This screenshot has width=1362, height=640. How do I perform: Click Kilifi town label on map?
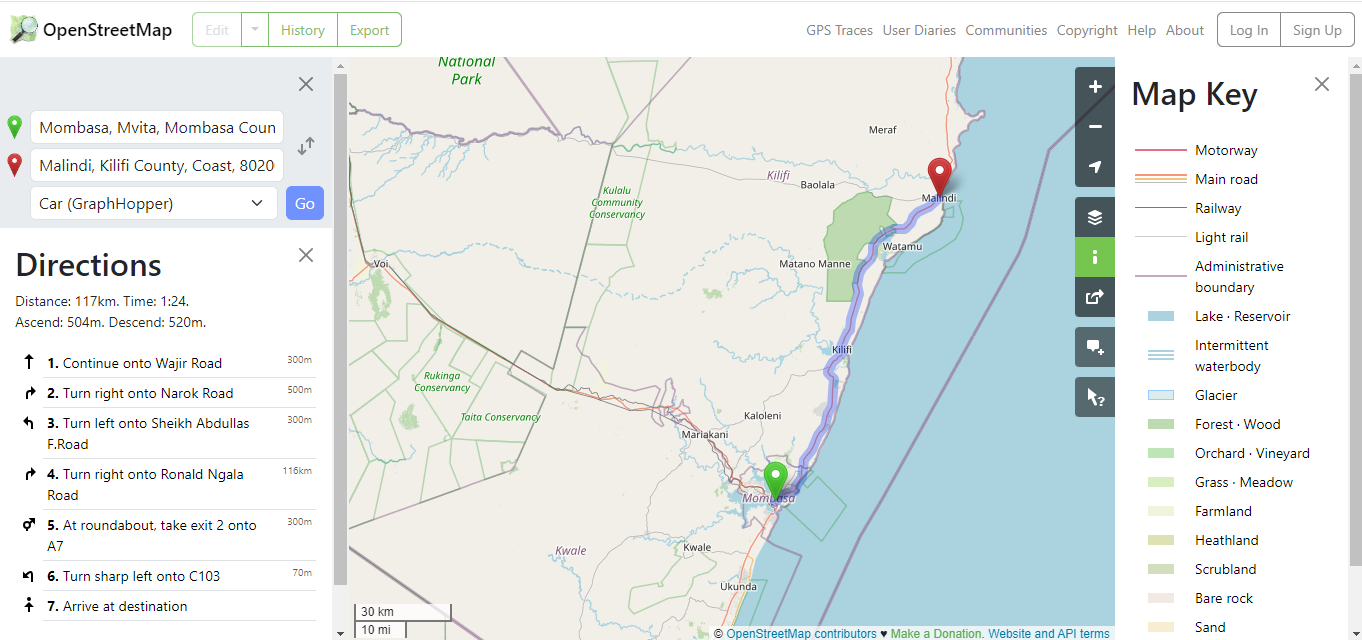[x=842, y=350]
